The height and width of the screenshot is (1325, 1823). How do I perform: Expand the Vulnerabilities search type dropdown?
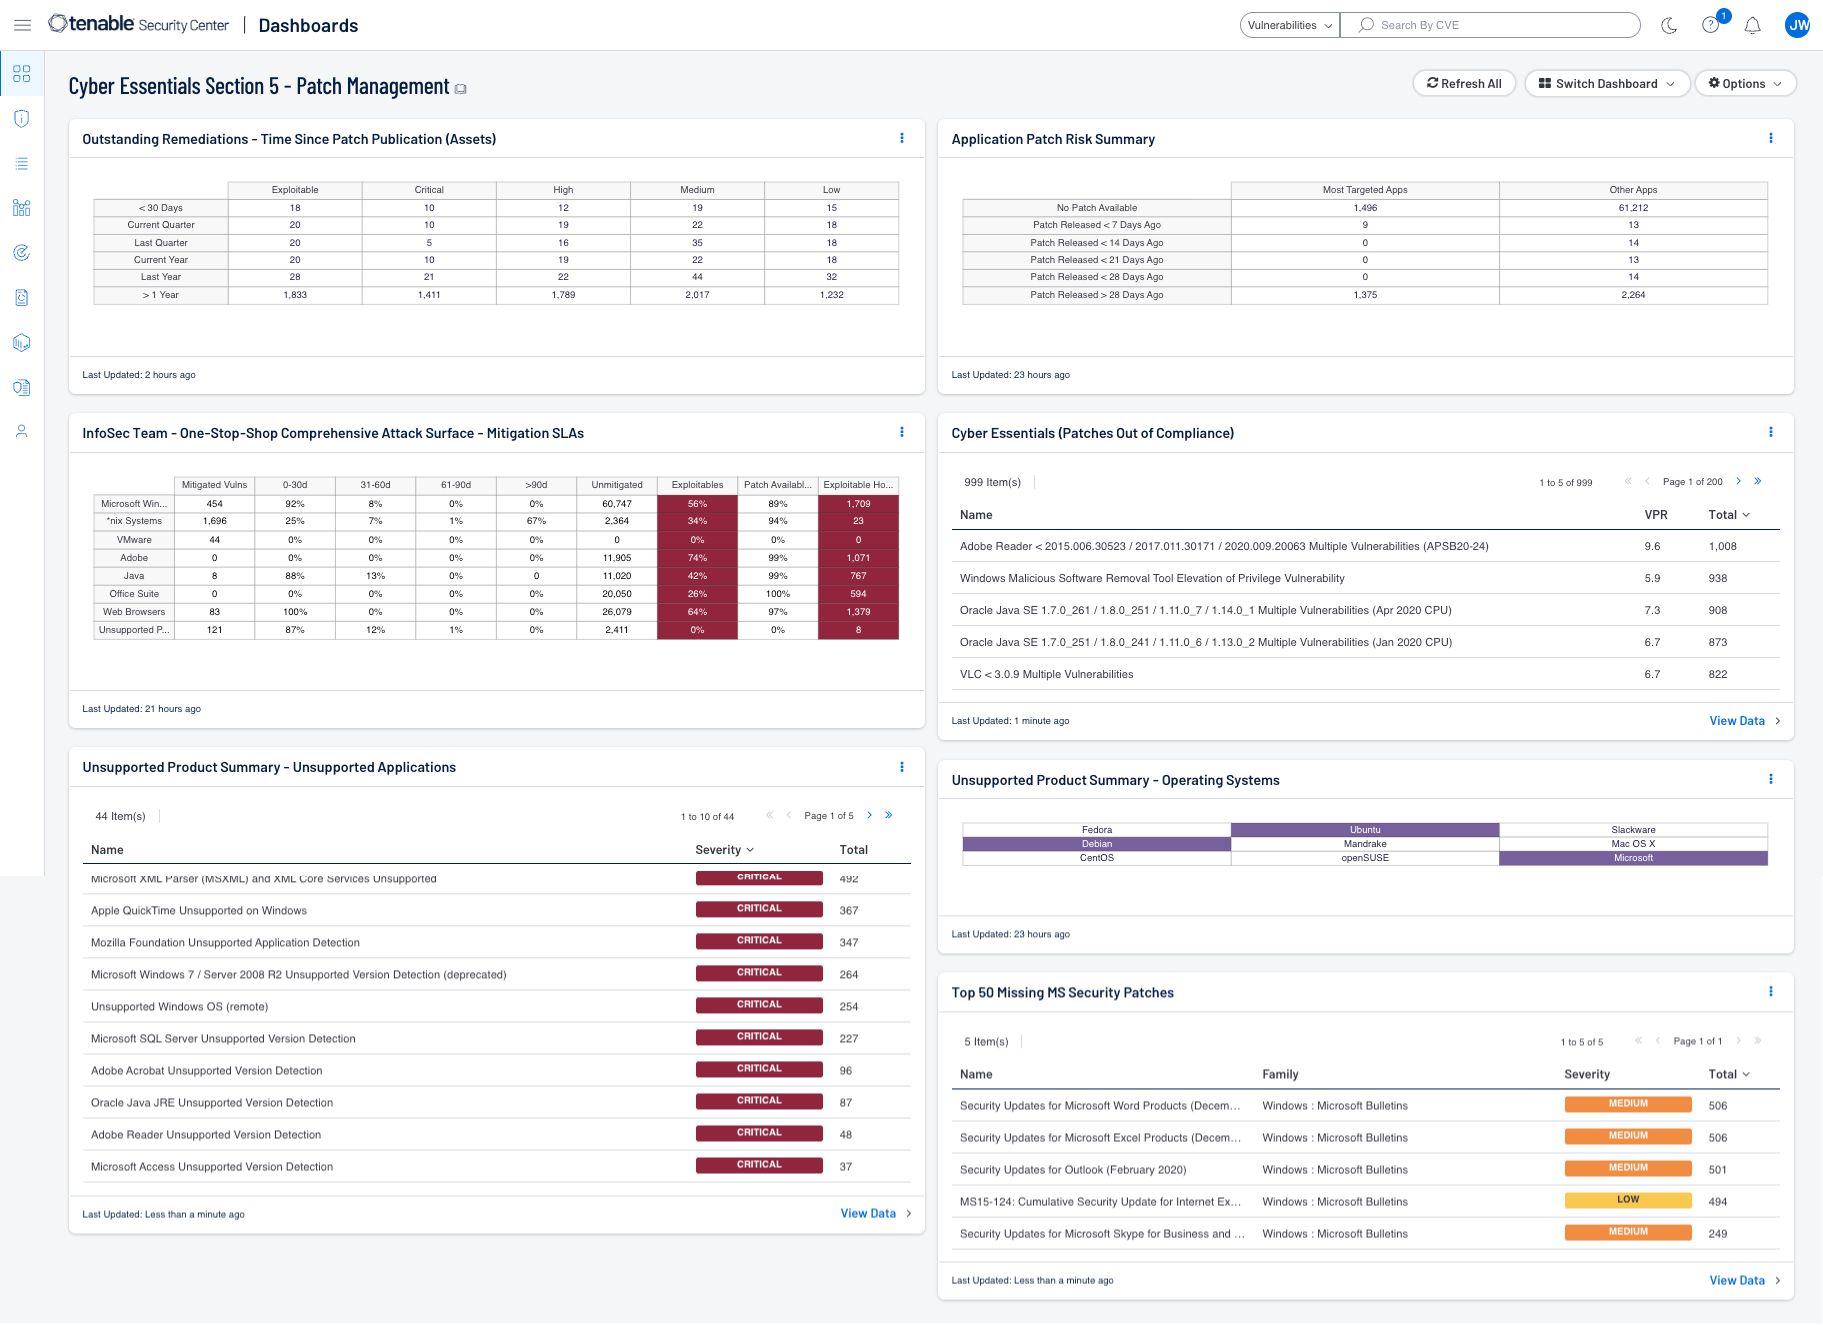[x=1289, y=25]
